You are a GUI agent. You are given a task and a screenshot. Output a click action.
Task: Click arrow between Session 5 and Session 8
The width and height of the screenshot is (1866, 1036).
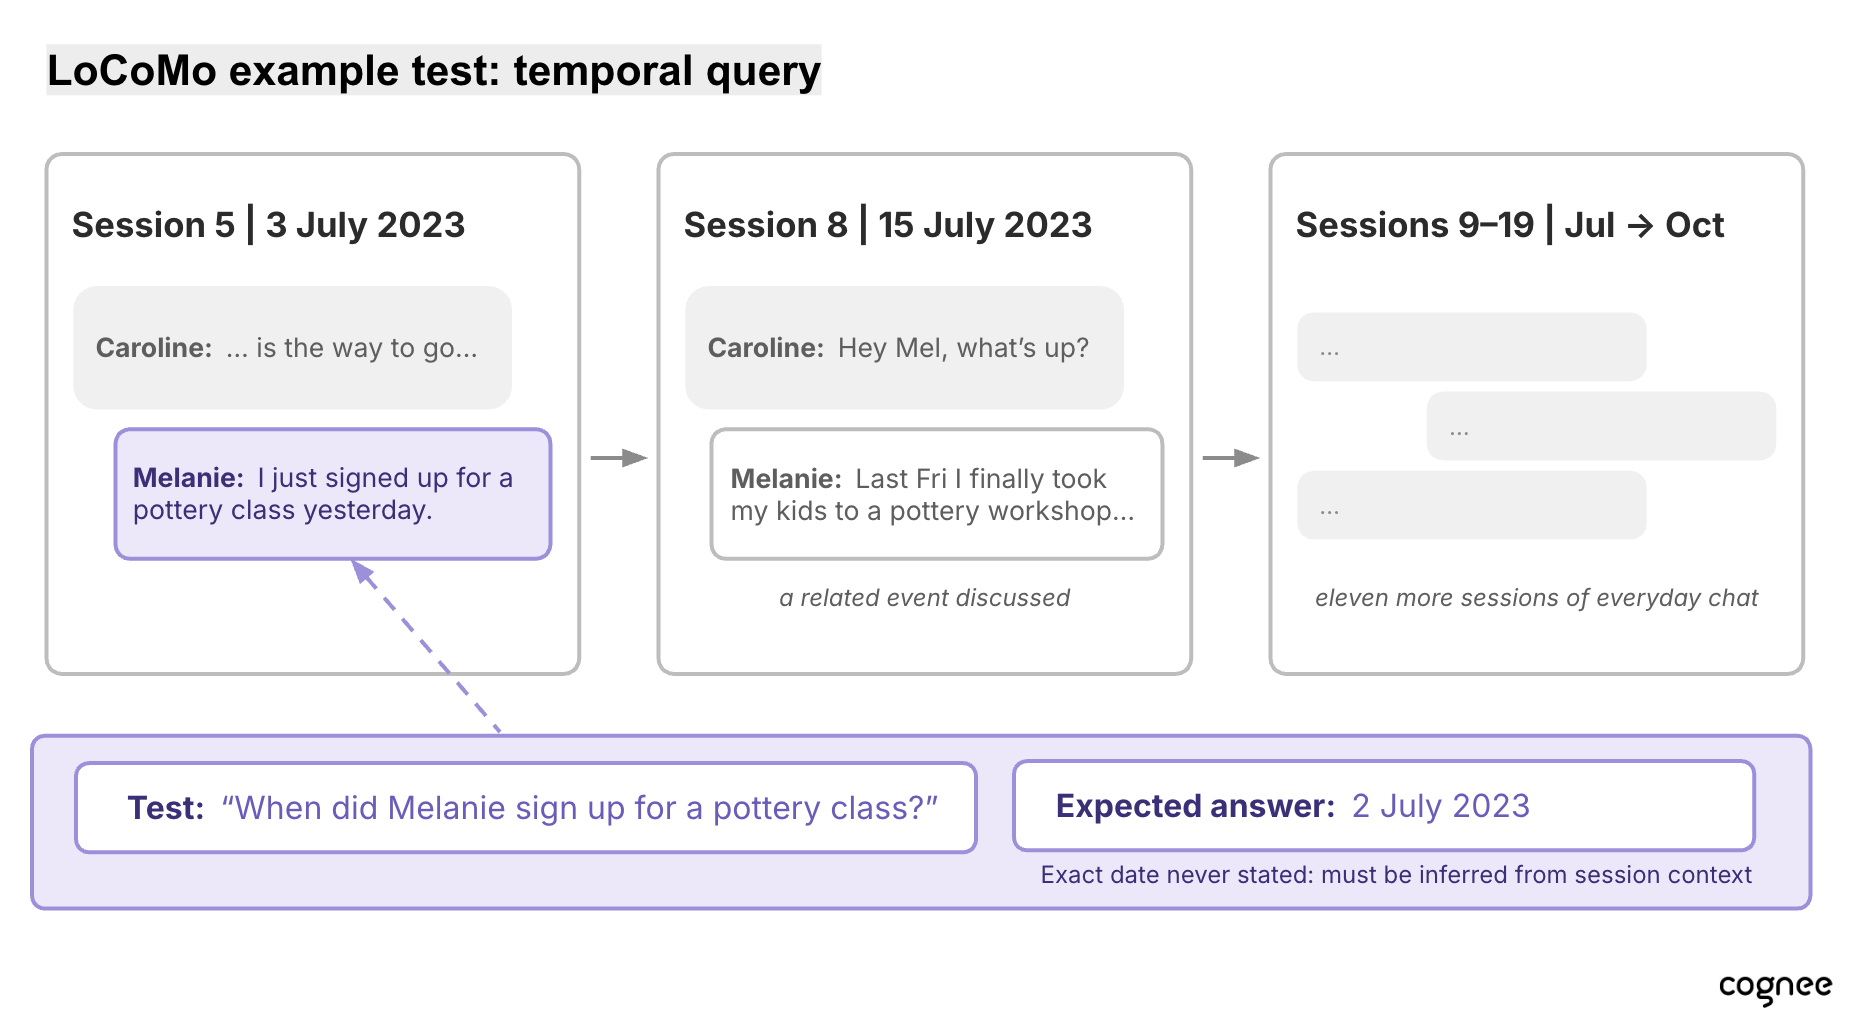(619, 458)
